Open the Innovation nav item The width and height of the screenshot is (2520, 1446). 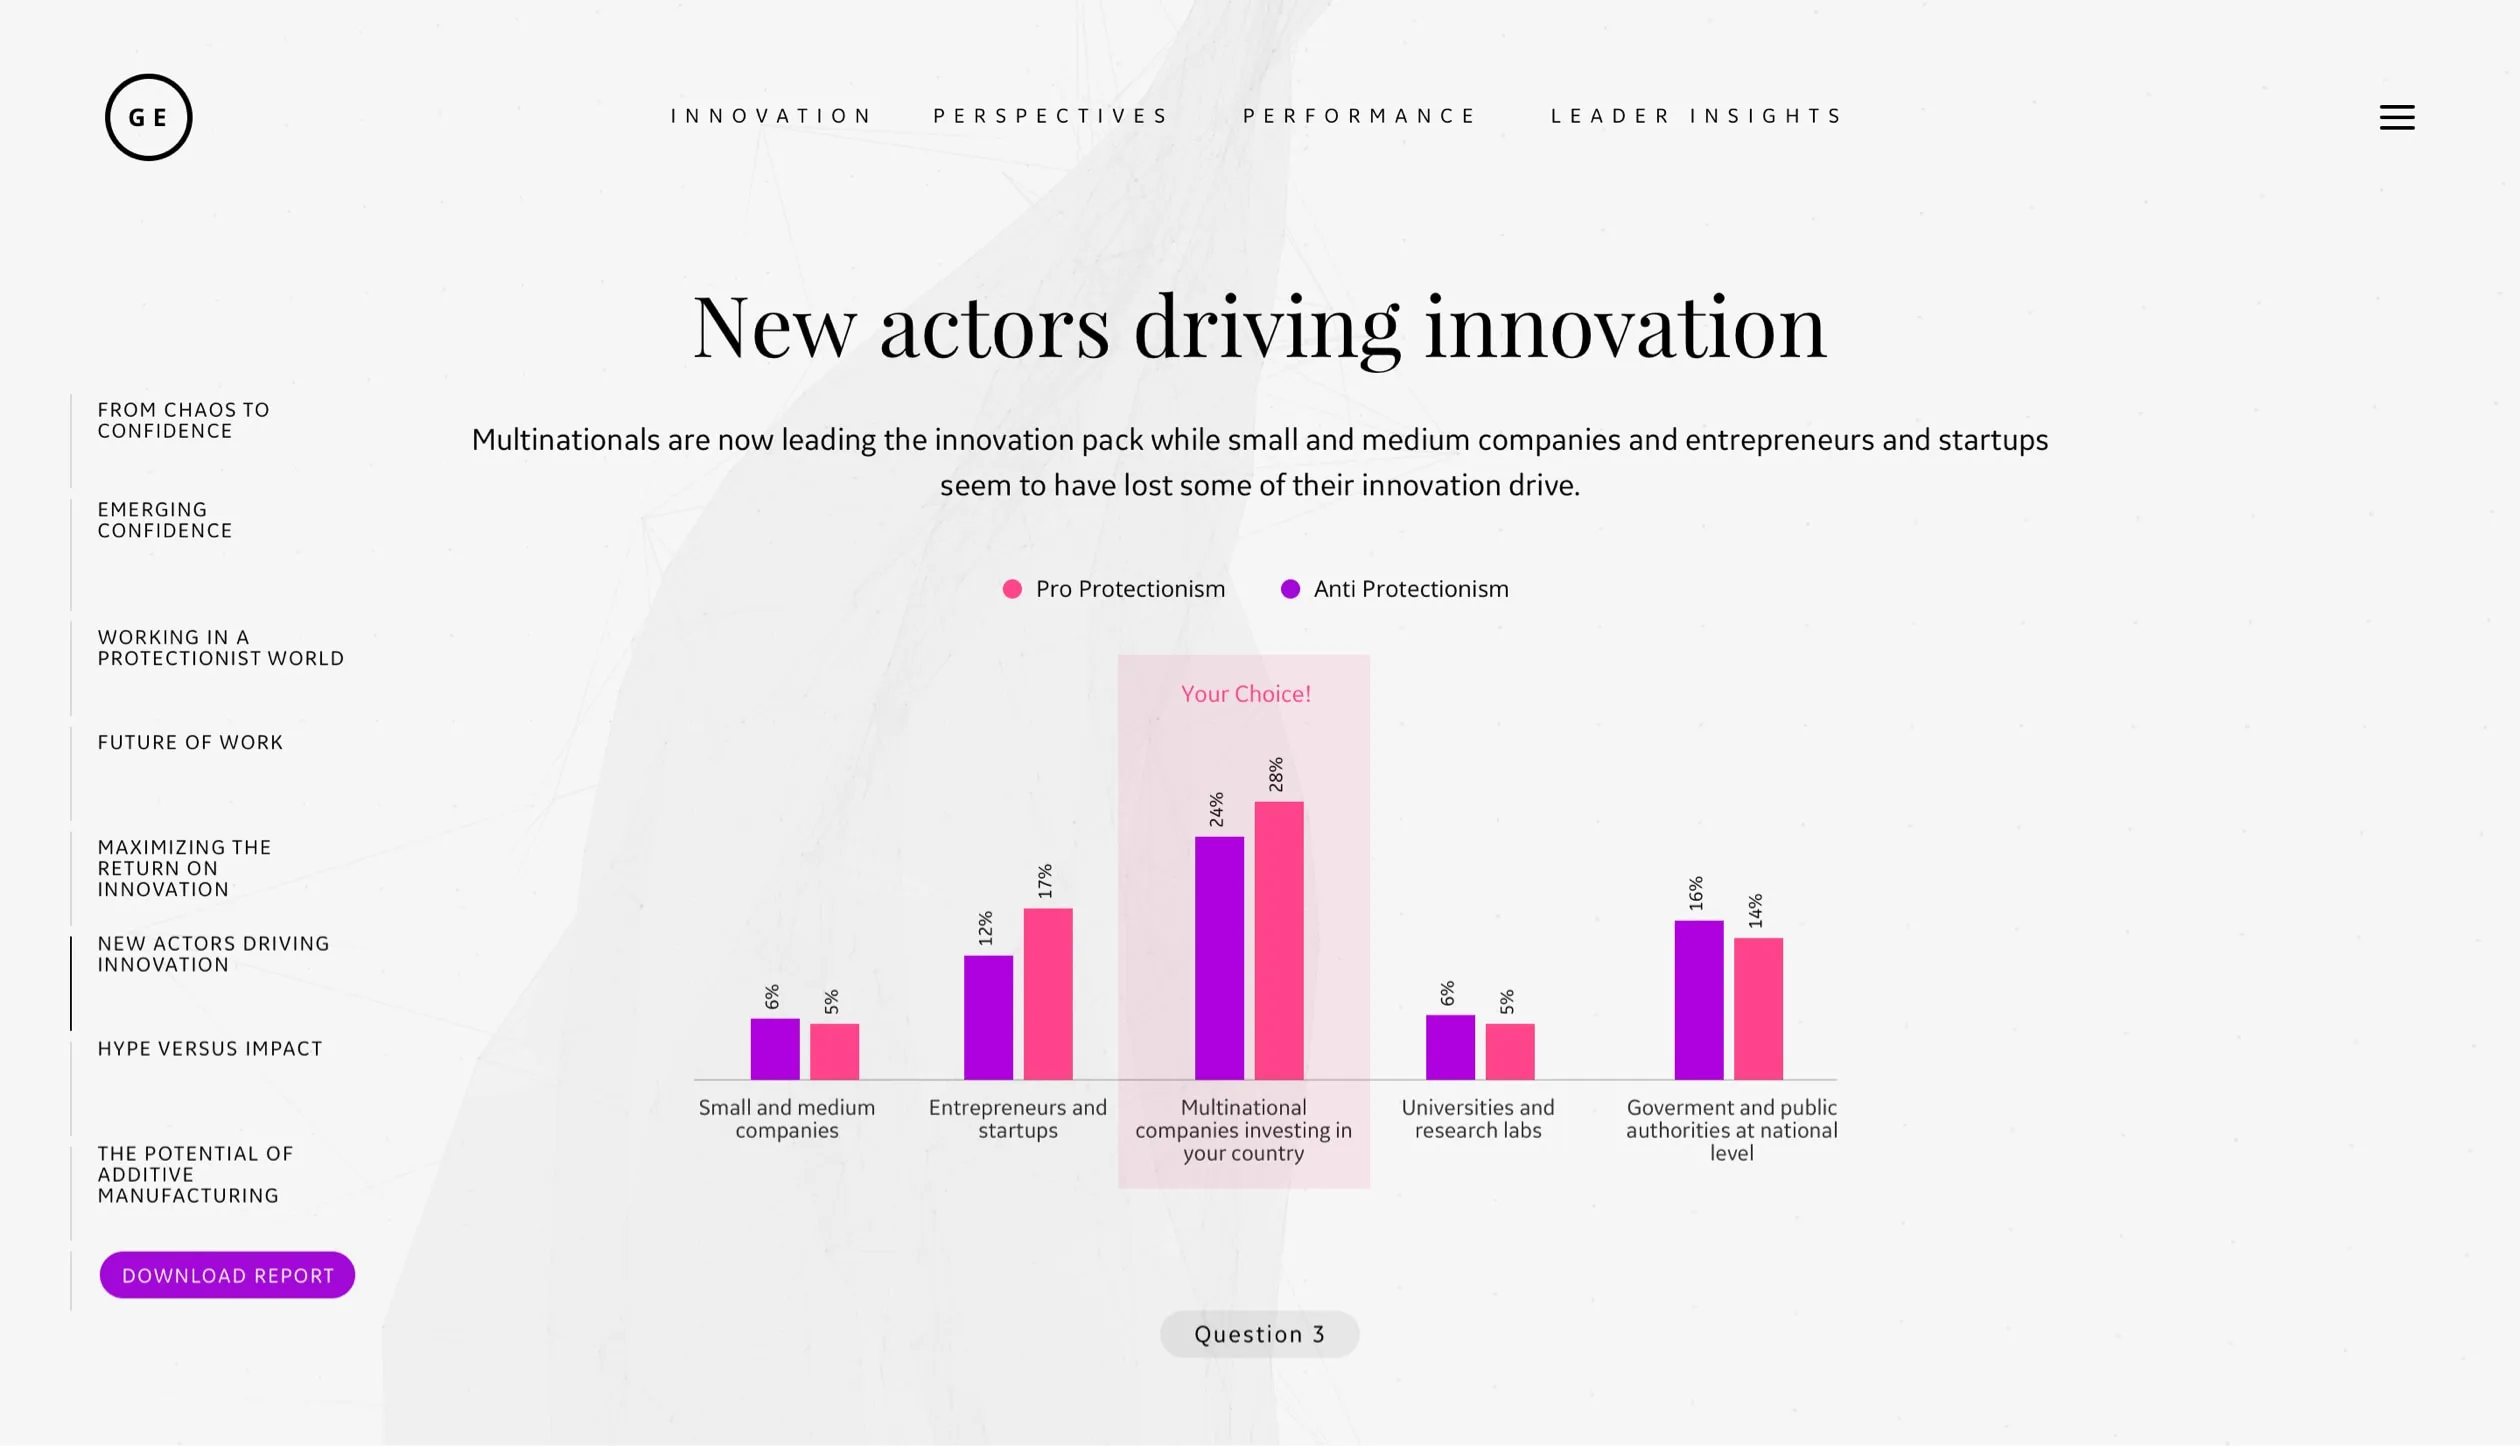[x=771, y=116]
